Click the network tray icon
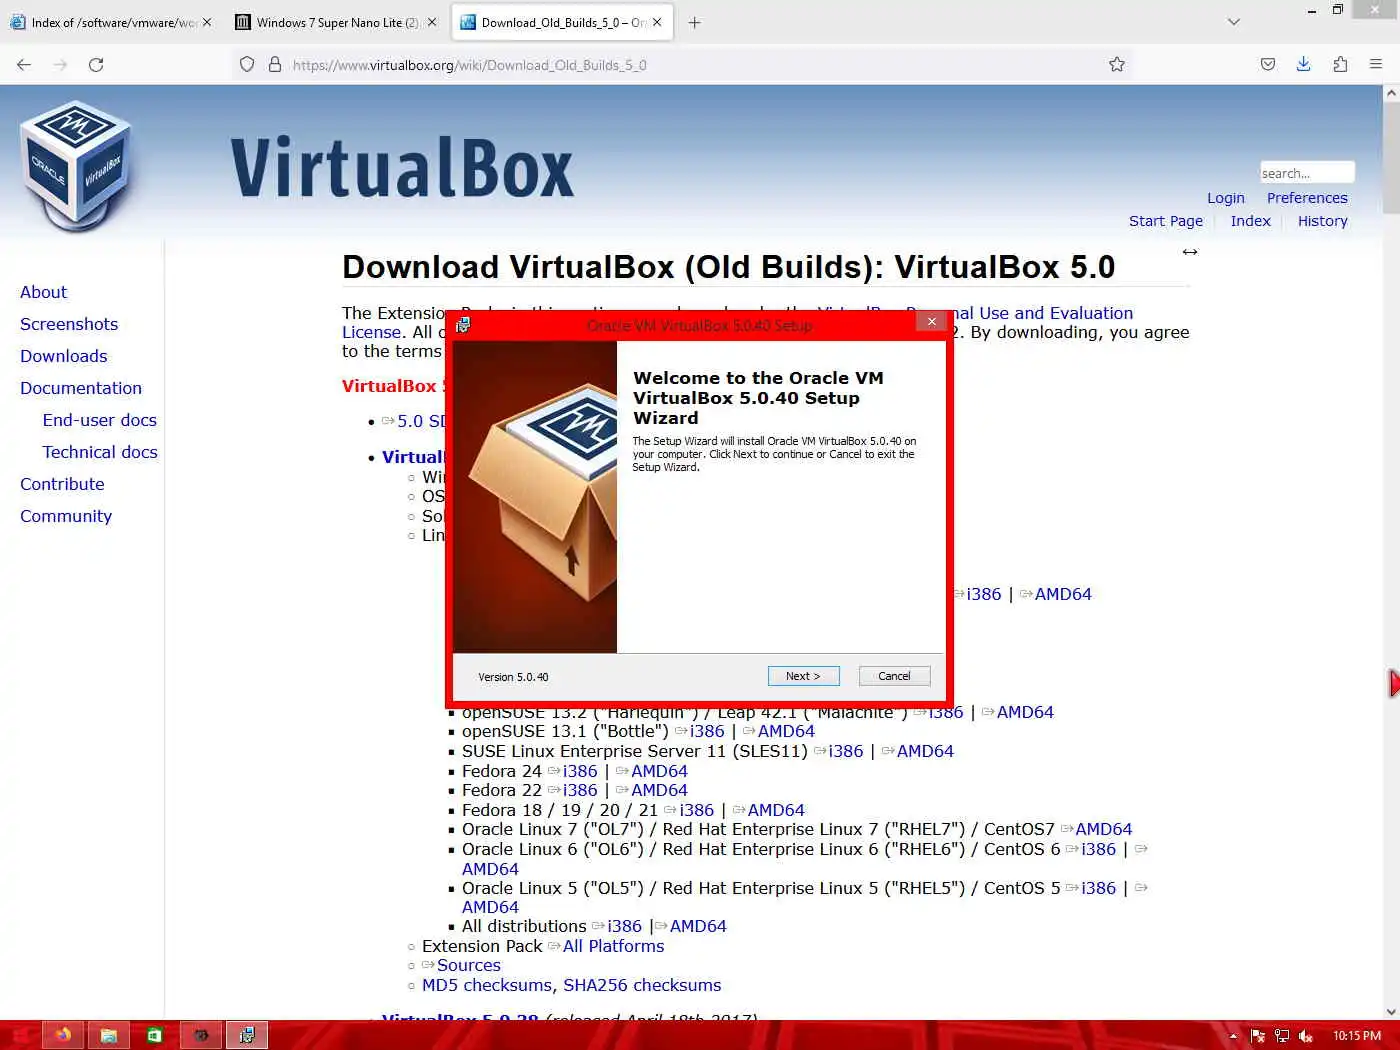This screenshot has height=1050, width=1400. tap(1281, 1036)
